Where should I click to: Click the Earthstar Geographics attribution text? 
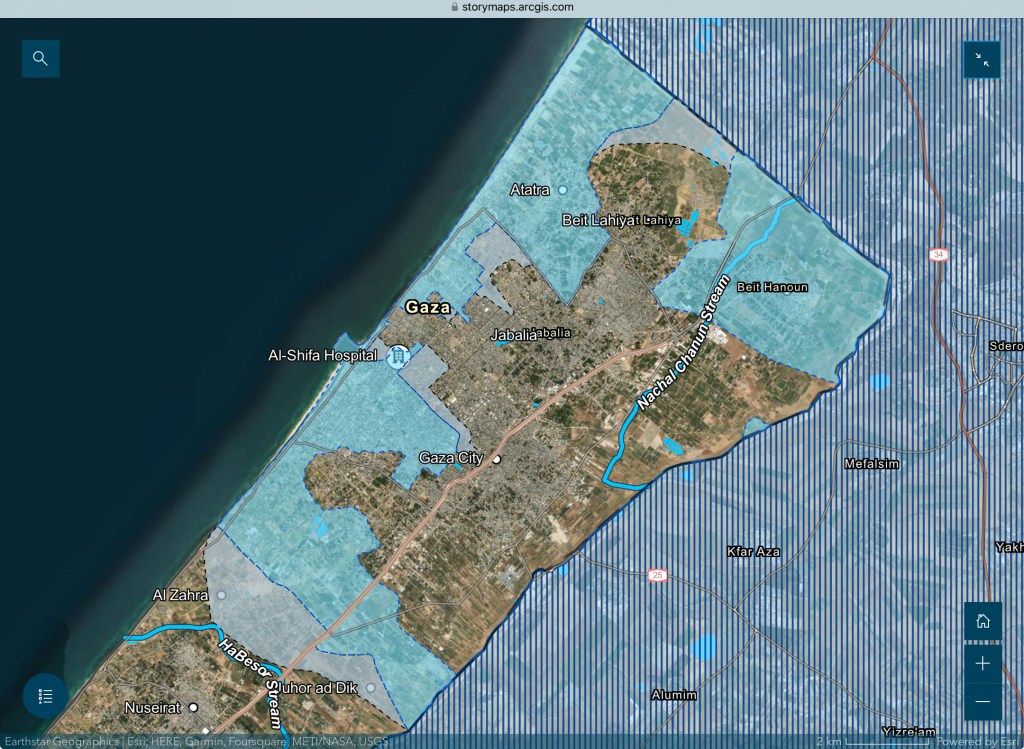(x=60, y=742)
